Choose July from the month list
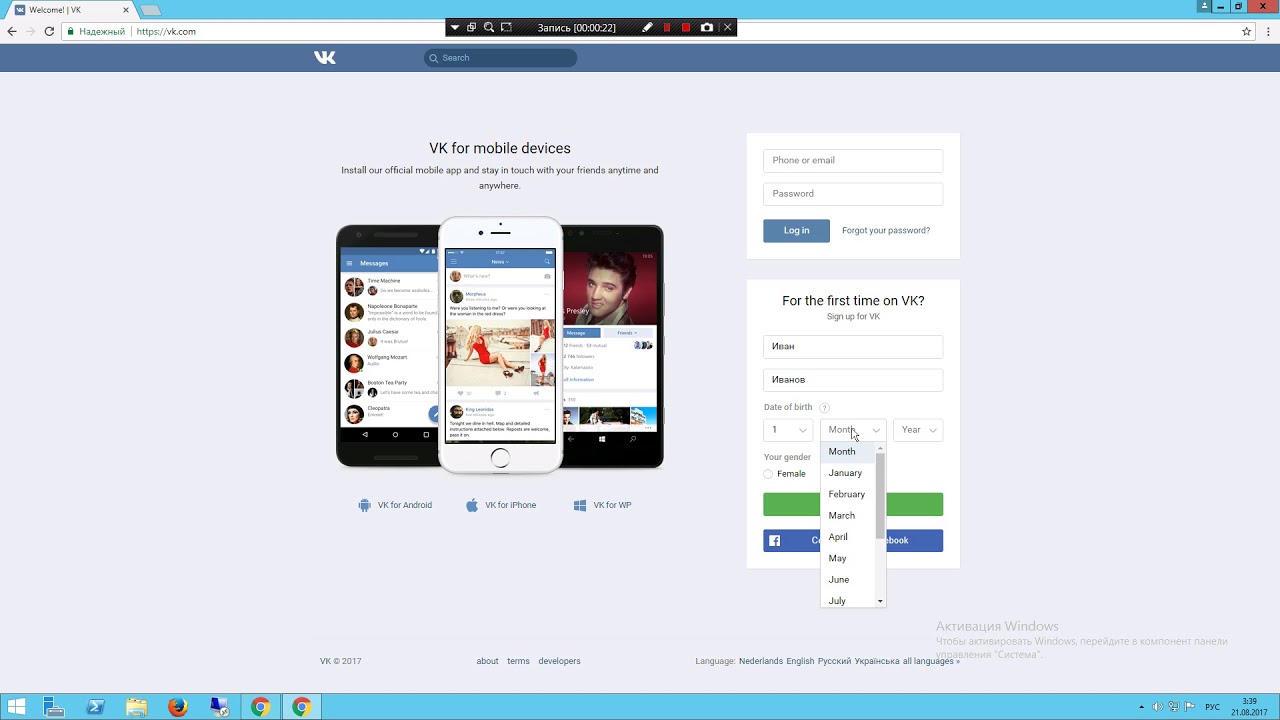Image resolution: width=1280 pixels, height=720 pixels. click(x=848, y=600)
